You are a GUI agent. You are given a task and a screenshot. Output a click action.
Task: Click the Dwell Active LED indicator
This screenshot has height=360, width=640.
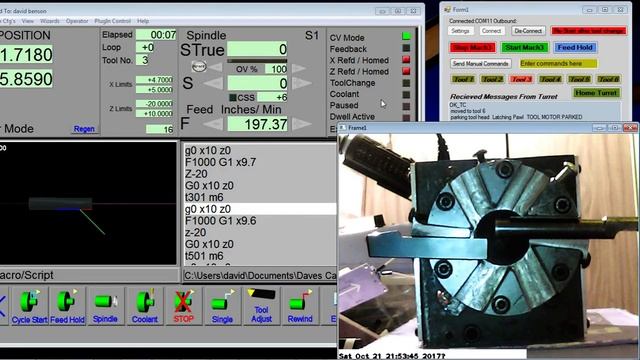(x=406, y=118)
